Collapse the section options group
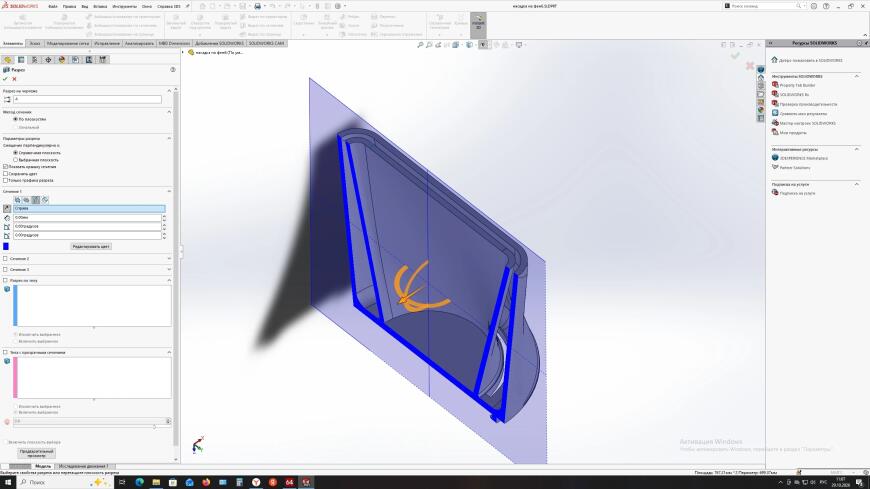Image resolution: width=870 pixels, height=489 pixels. [x=169, y=138]
